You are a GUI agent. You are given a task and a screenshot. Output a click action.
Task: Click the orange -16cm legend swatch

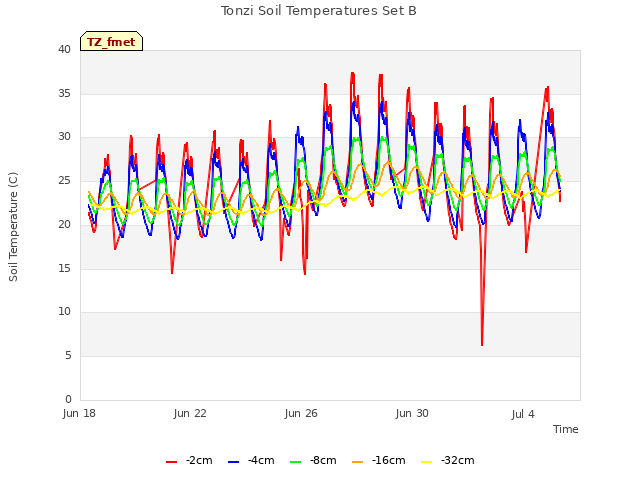358,462
